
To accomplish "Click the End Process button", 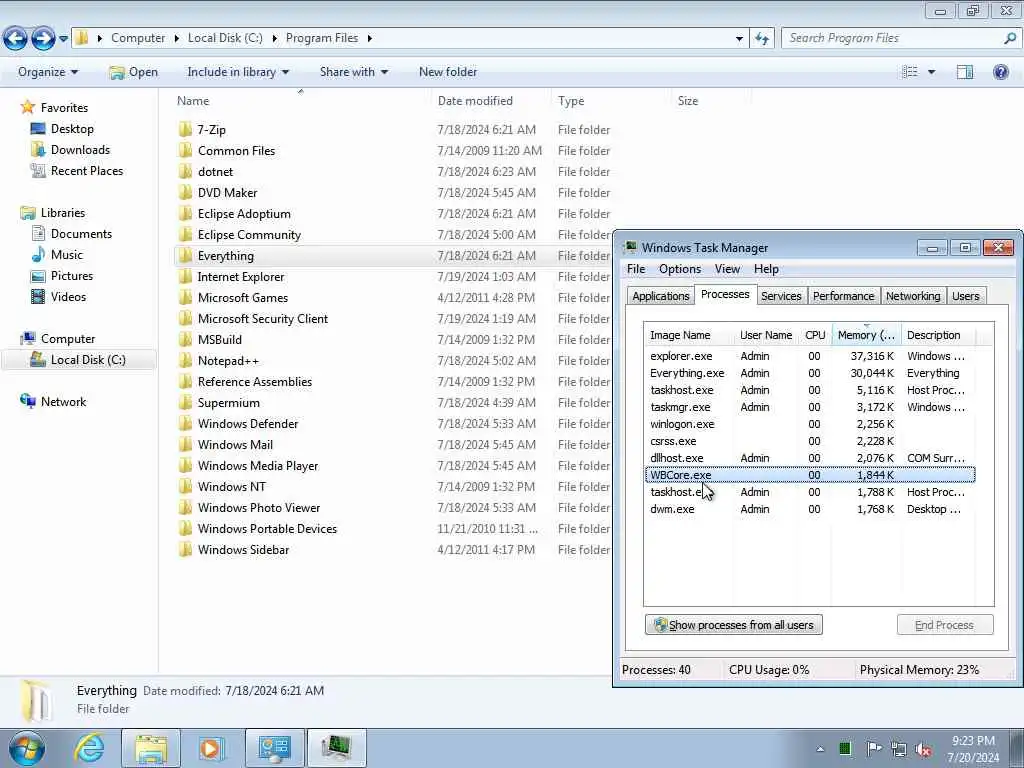I will pos(945,625).
